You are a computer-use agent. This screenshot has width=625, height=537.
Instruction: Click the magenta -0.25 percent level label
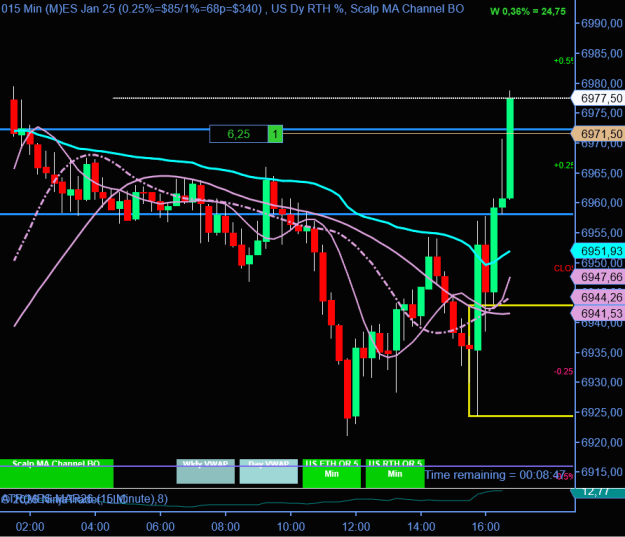pyautogui.click(x=564, y=372)
